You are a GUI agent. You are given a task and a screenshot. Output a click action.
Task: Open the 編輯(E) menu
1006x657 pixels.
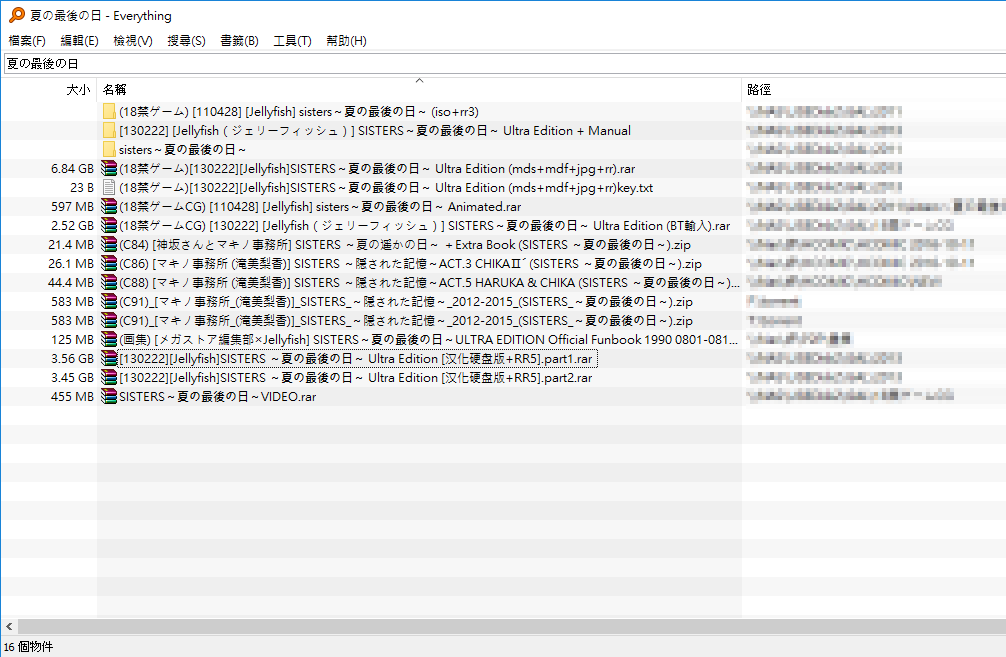(80, 41)
